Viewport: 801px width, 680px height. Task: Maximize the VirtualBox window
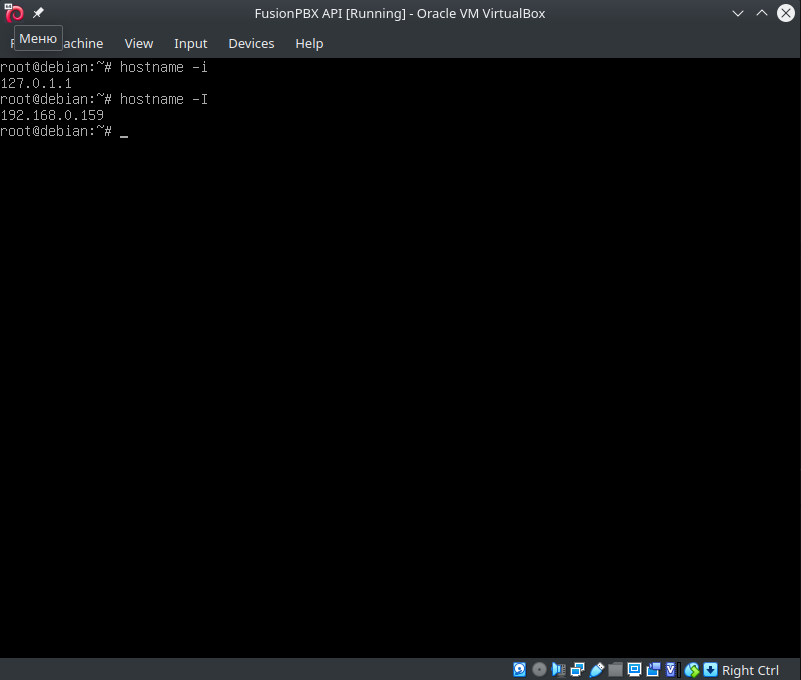[x=762, y=13]
